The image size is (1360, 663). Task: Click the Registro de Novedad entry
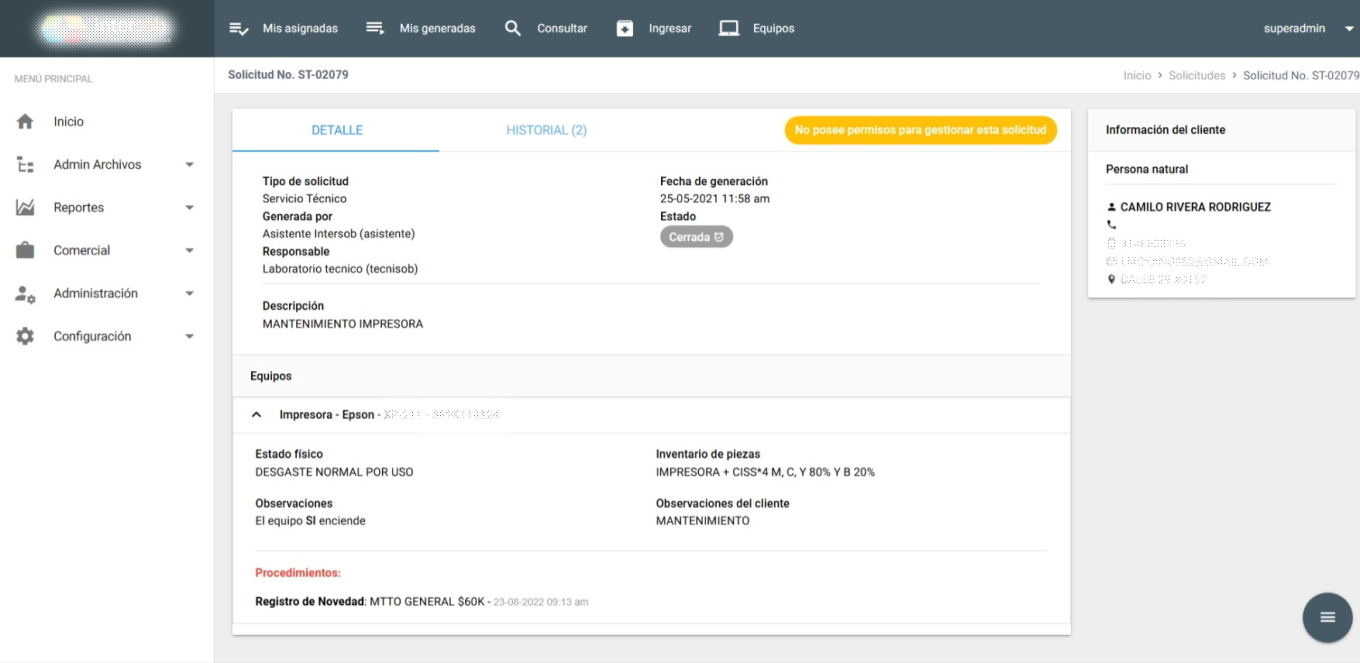tap(421, 602)
